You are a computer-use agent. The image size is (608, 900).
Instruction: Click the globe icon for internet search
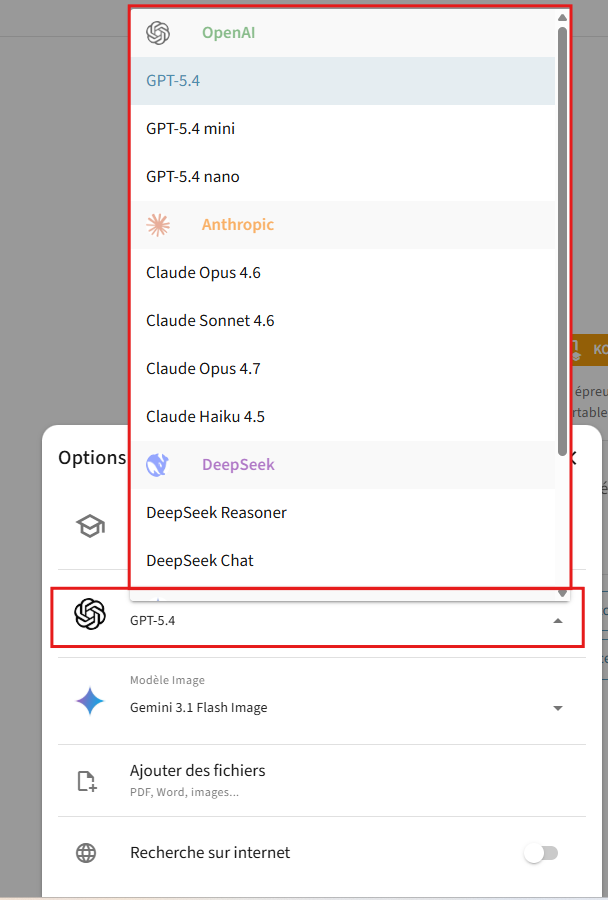click(x=86, y=853)
